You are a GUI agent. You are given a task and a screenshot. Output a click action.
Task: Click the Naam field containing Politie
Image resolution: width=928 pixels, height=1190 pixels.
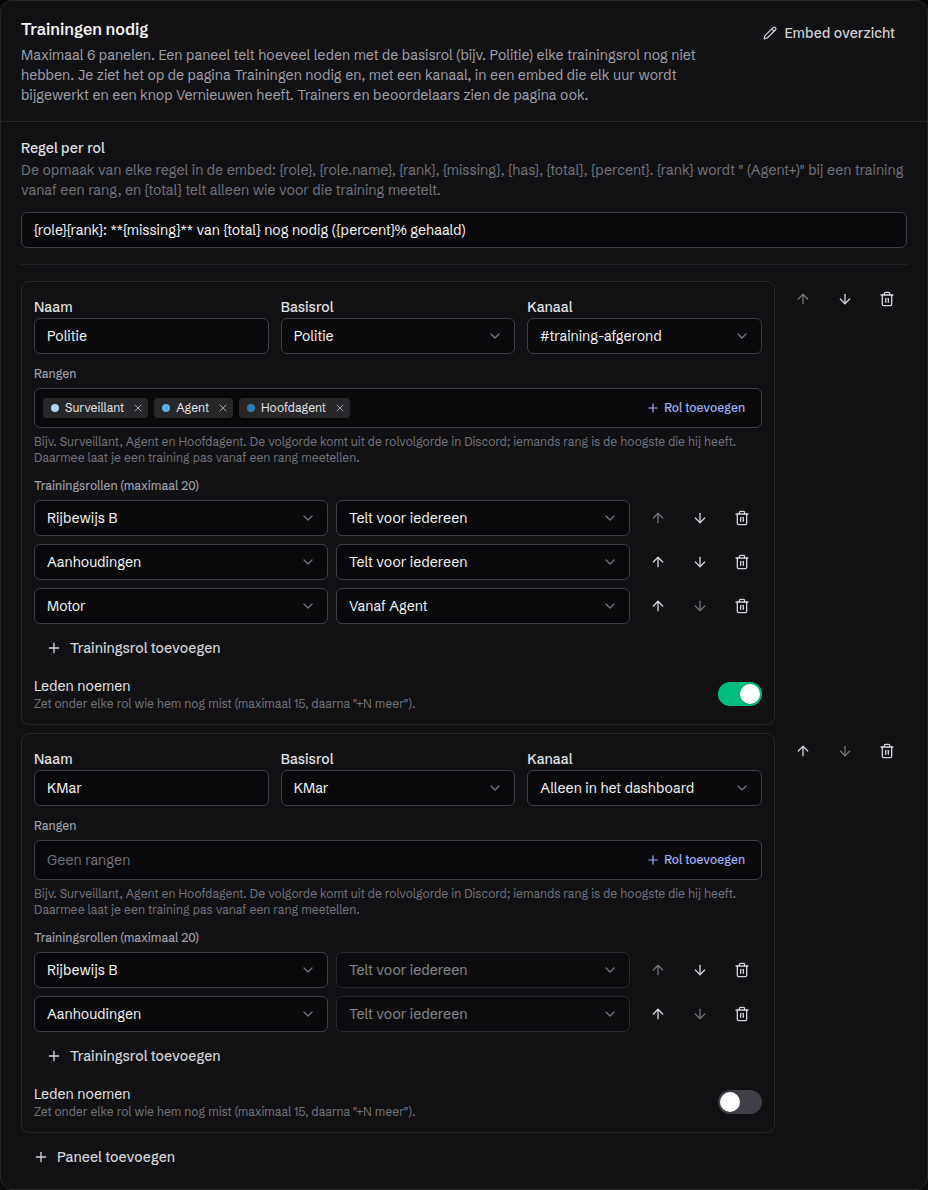(x=151, y=336)
